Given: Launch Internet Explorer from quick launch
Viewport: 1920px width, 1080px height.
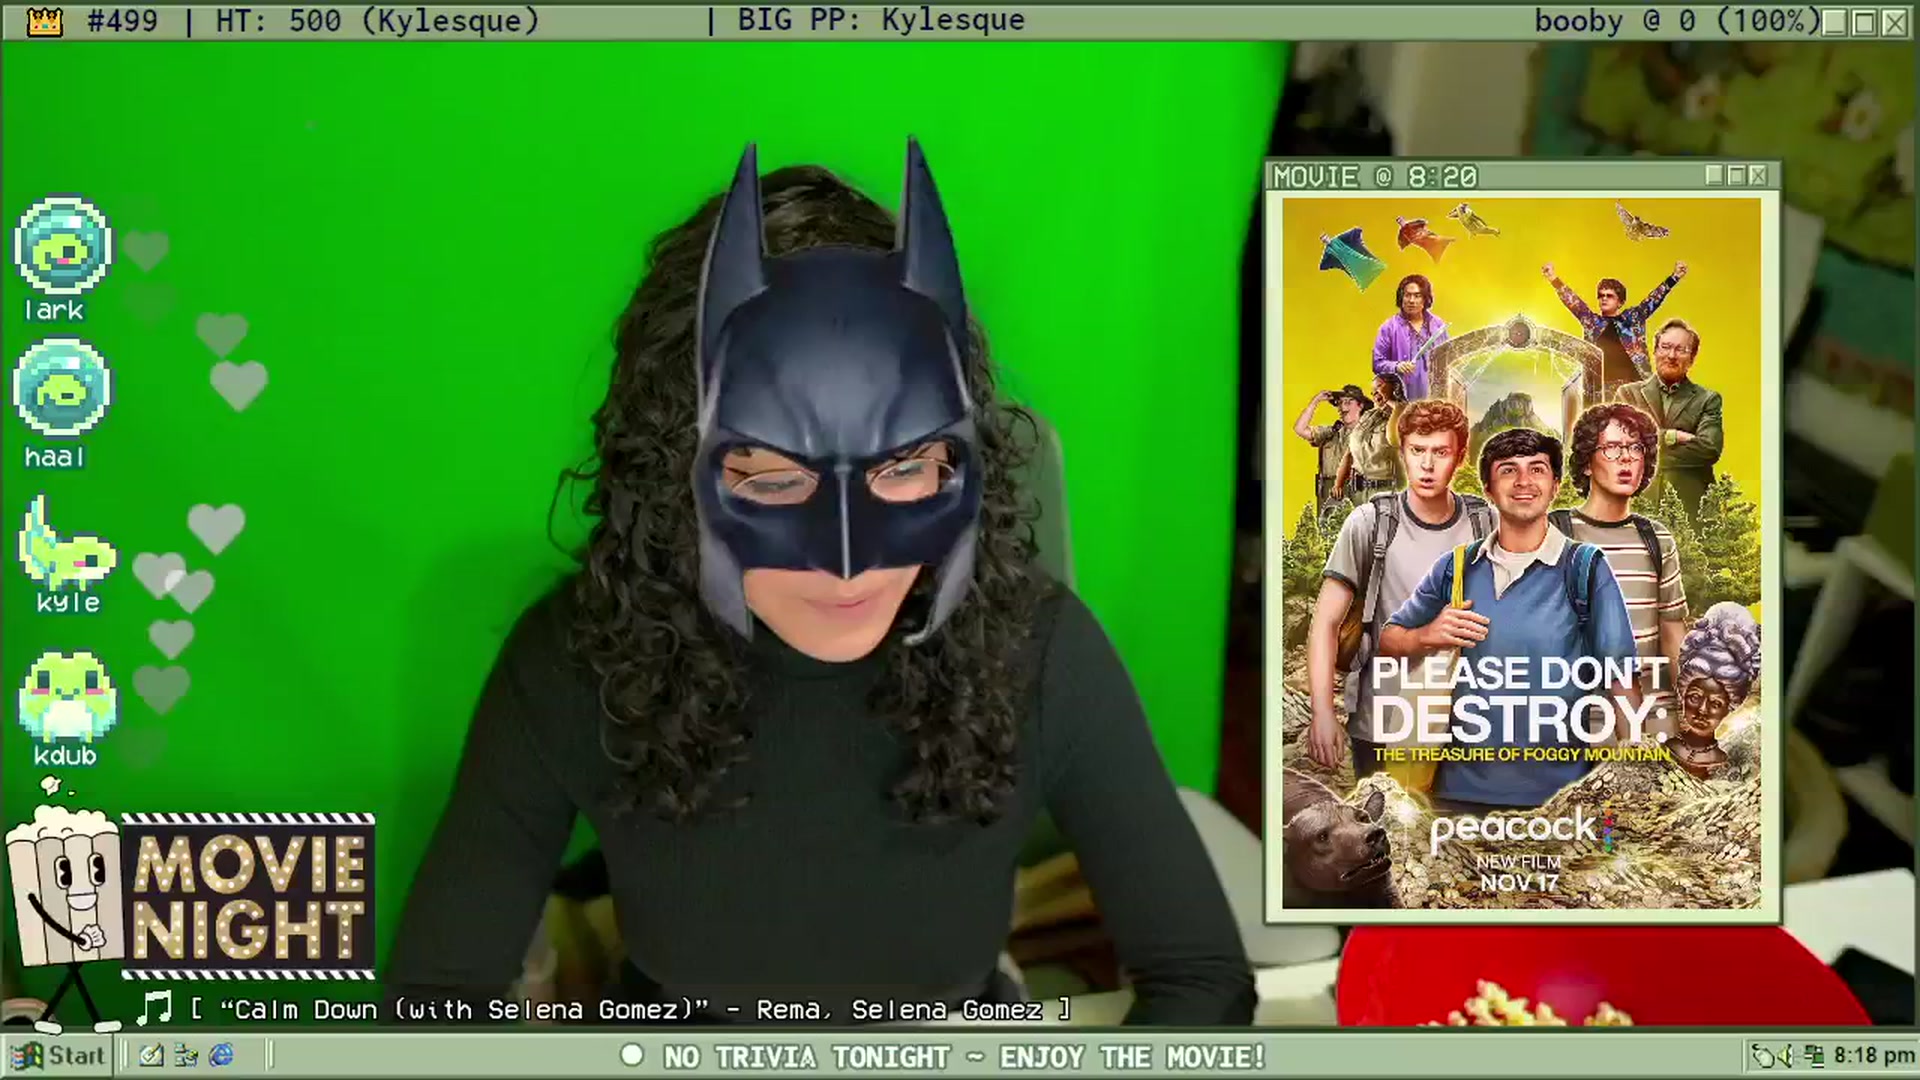Looking at the screenshot, I should (221, 1056).
